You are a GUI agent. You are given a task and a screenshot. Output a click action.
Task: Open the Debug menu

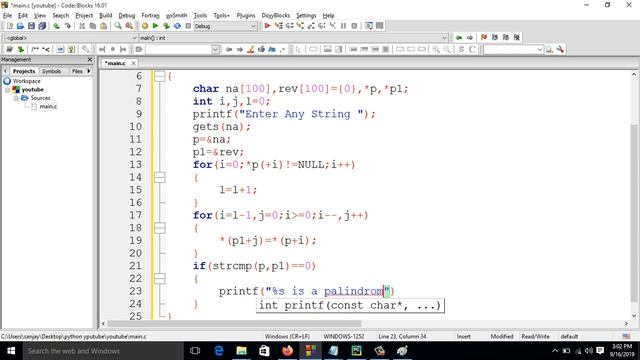[127, 16]
